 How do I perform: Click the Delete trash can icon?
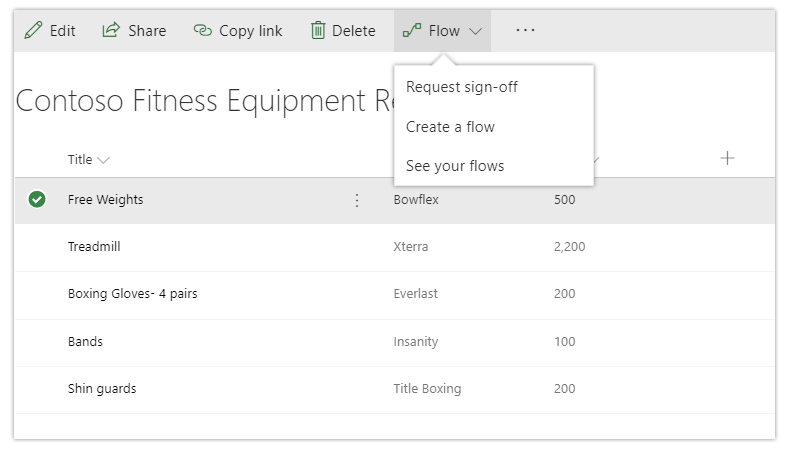tap(318, 31)
